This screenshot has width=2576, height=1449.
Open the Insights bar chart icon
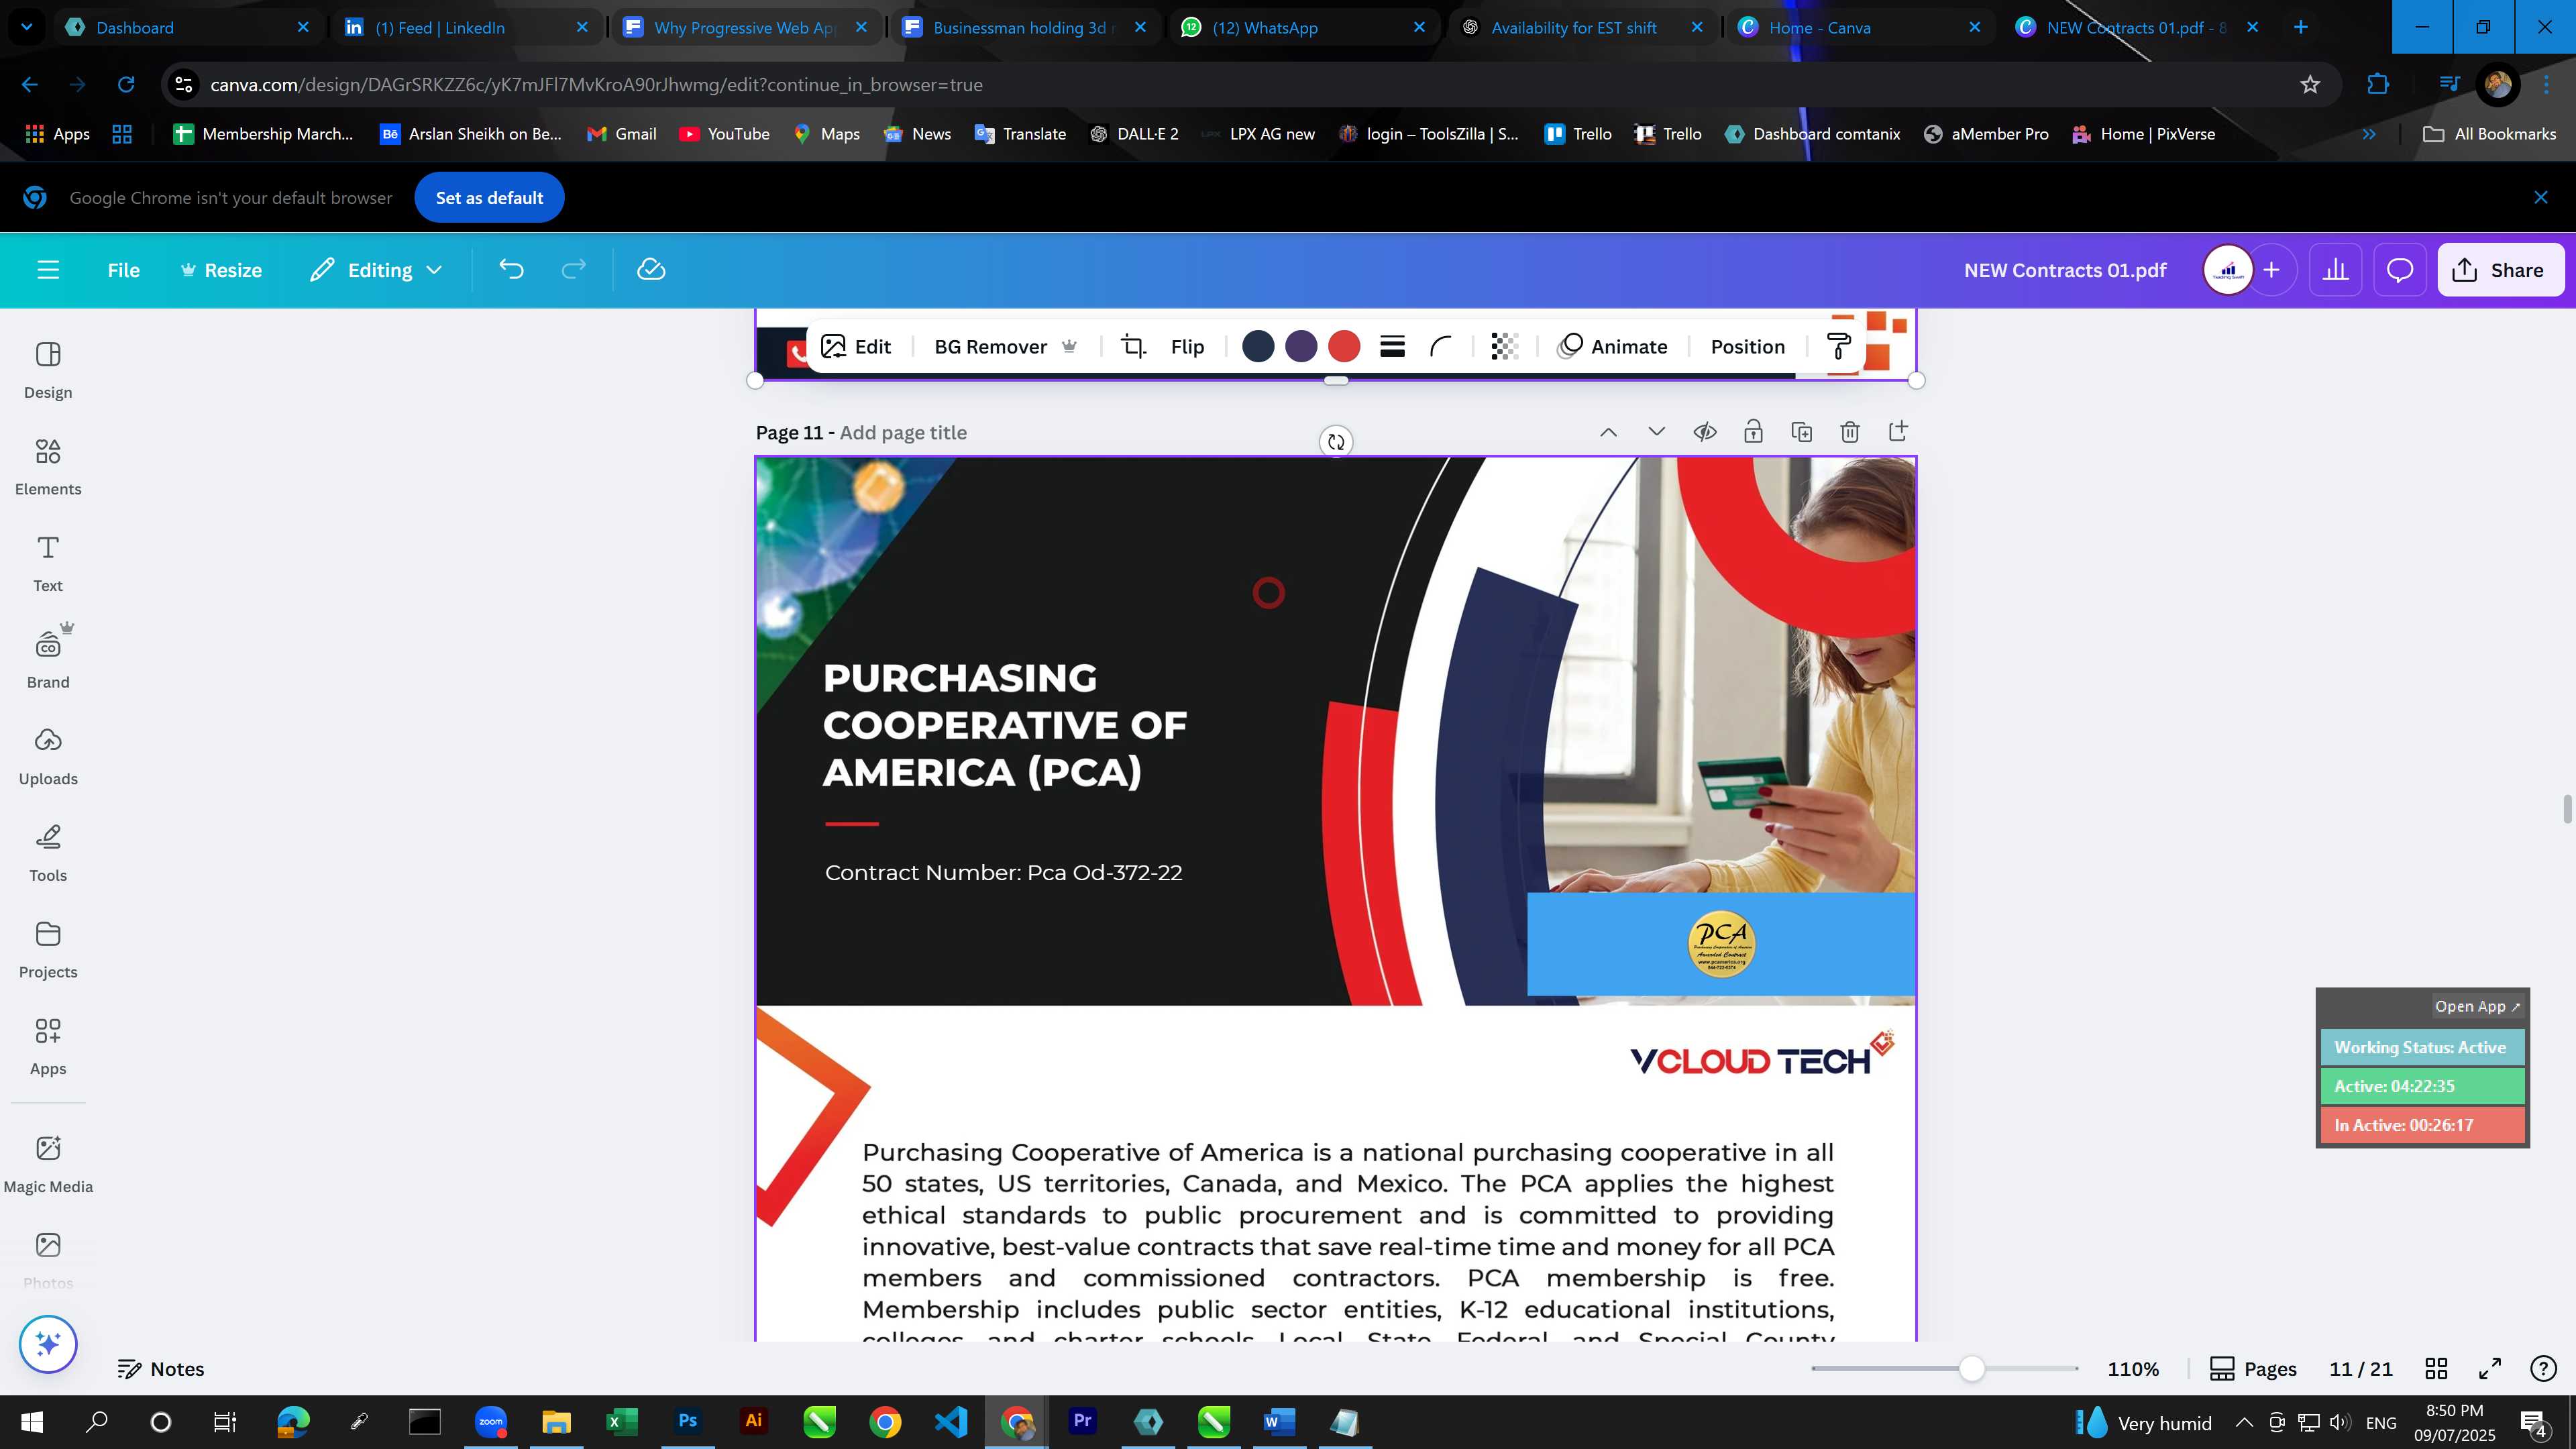2335,270
